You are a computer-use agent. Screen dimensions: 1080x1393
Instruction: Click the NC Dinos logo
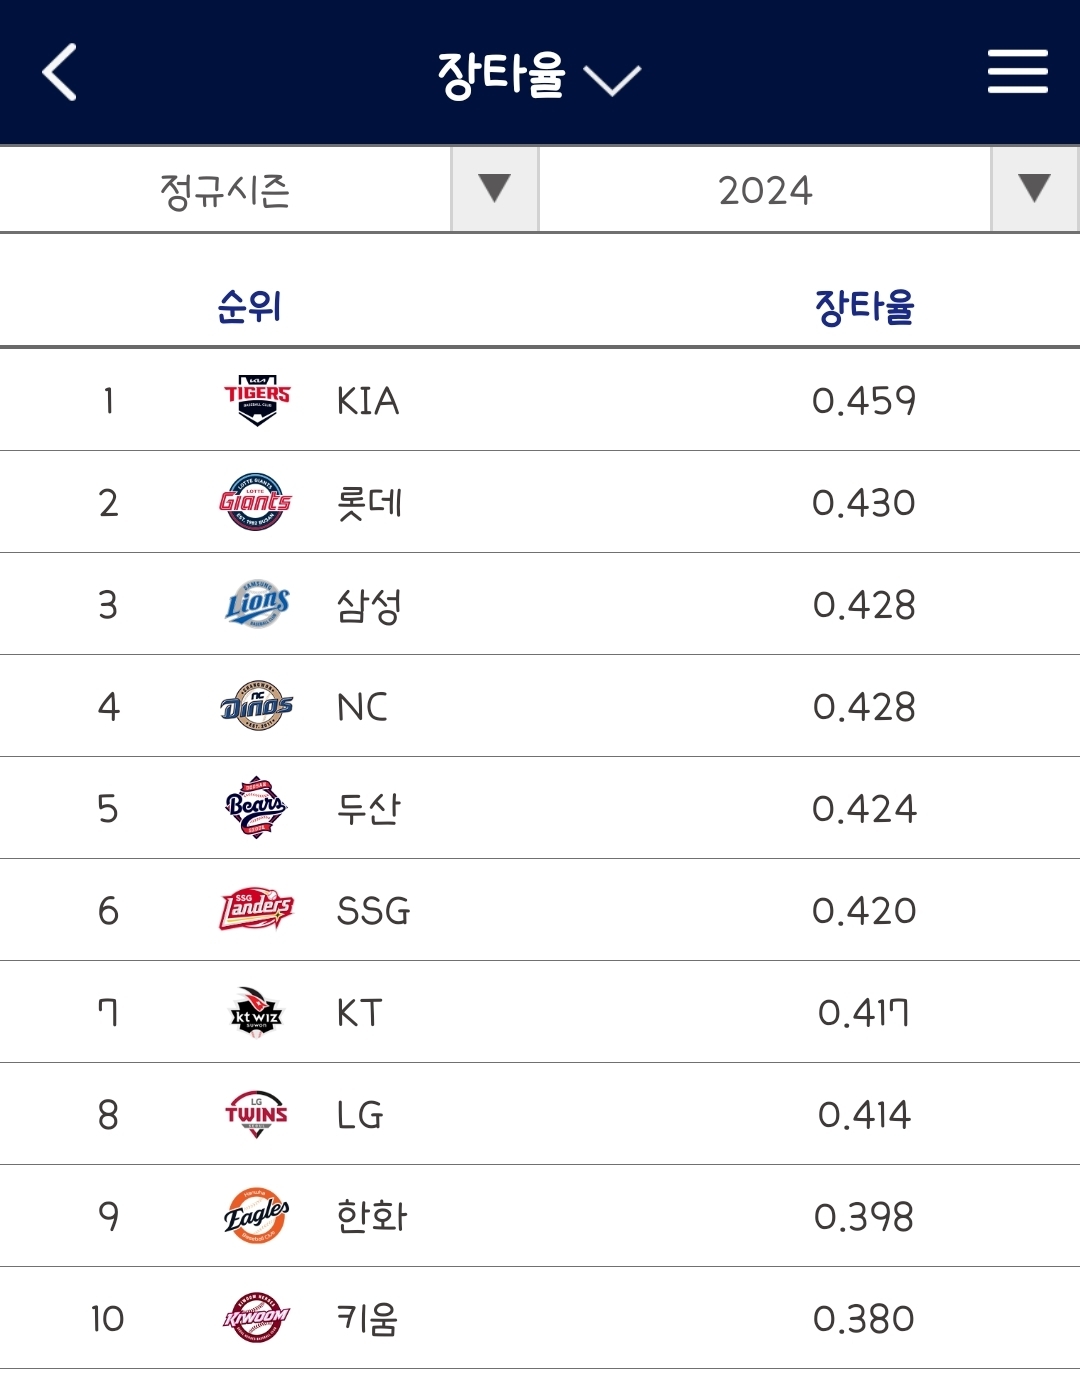click(x=257, y=706)
